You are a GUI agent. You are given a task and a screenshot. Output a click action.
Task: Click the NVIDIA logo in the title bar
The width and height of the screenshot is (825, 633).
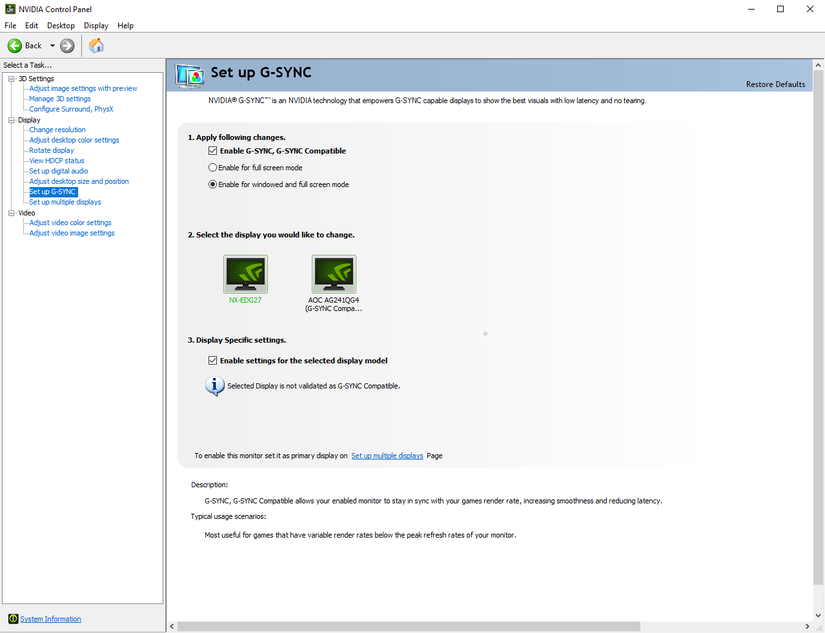click(9, 9)
